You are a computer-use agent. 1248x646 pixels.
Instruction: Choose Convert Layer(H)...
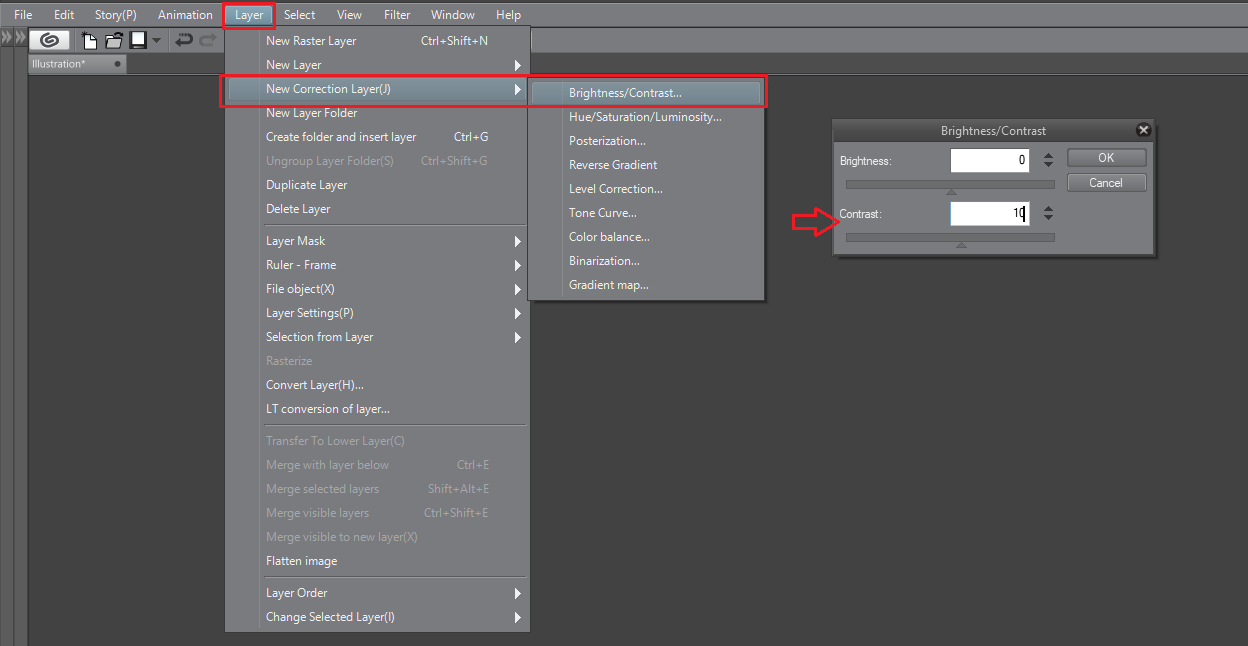coord(377,385)
